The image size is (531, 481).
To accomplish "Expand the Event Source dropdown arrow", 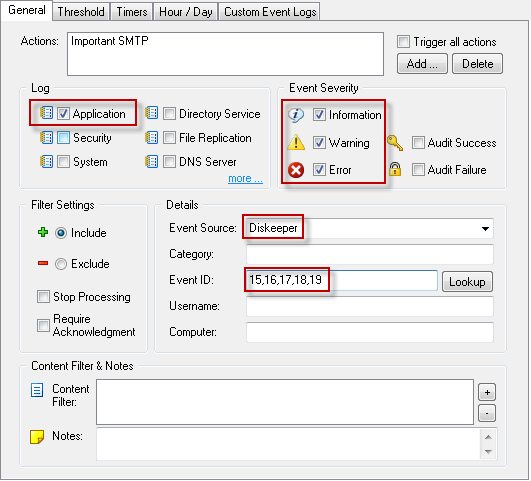I will (x=485, y=229).
